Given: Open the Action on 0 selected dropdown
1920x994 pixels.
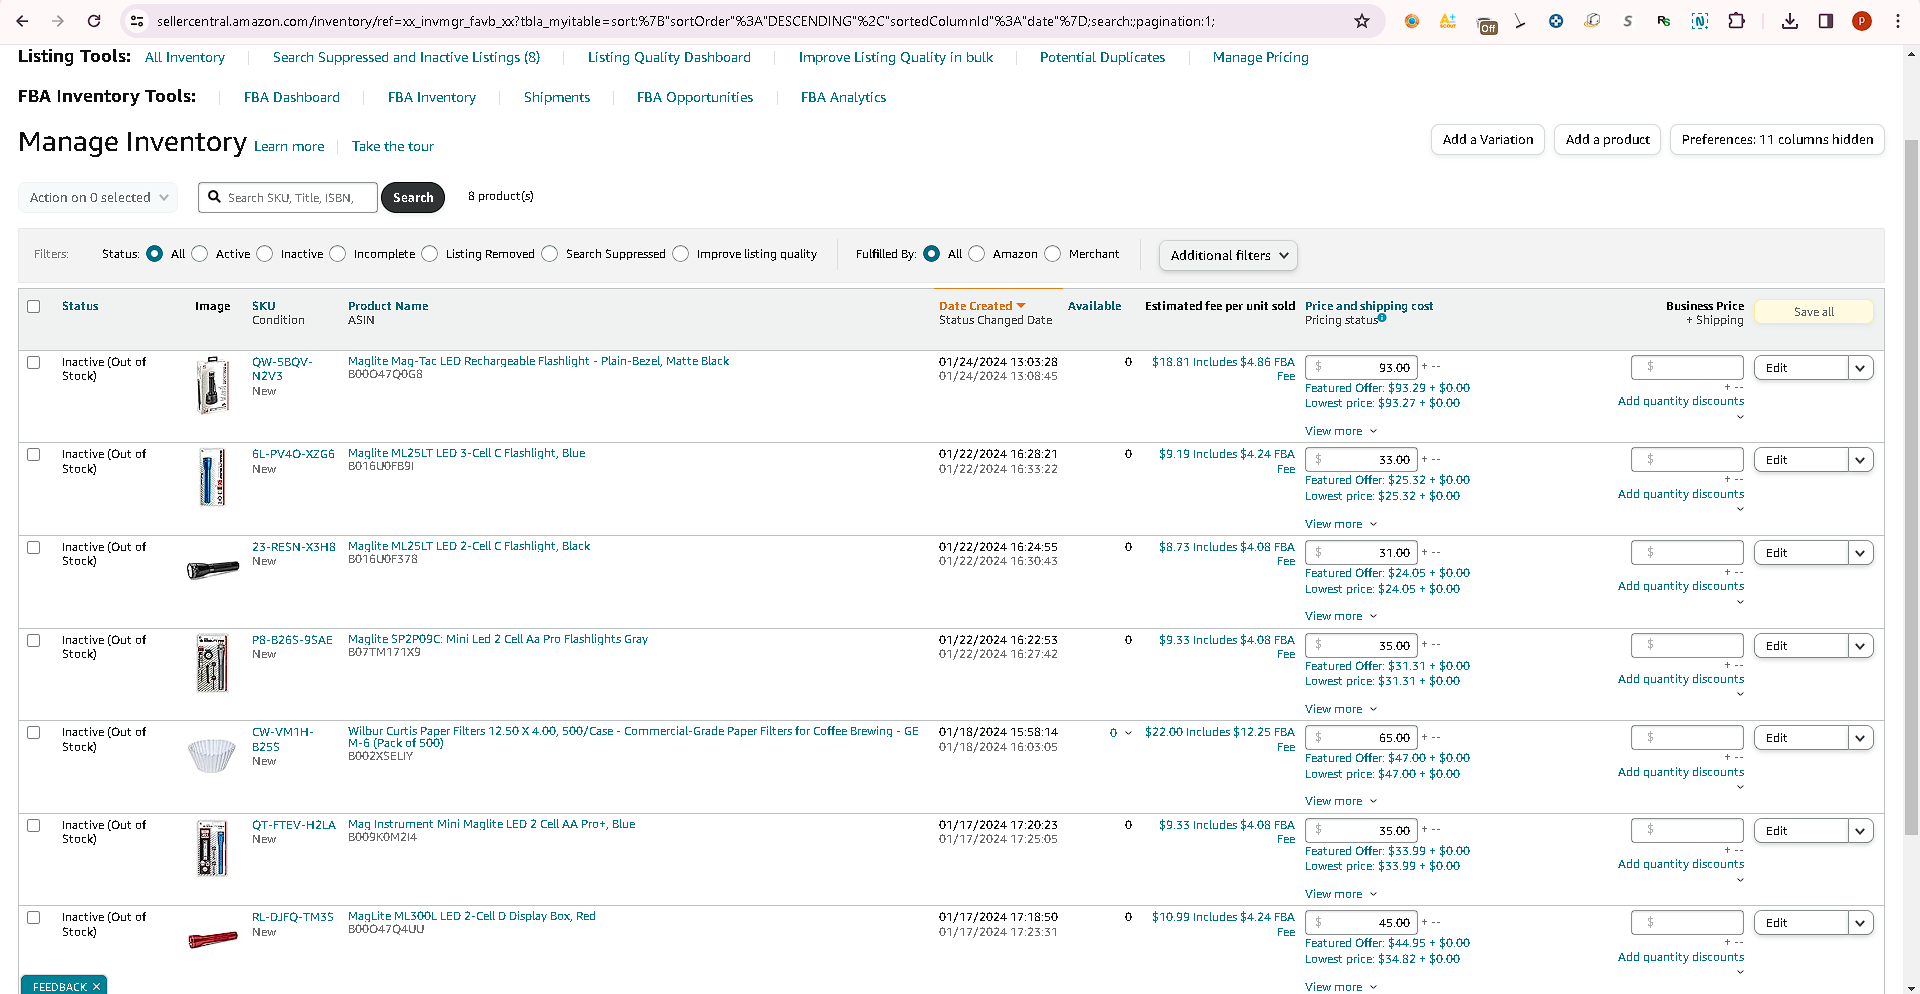Looking at the screenshot, I should point(98,198).
